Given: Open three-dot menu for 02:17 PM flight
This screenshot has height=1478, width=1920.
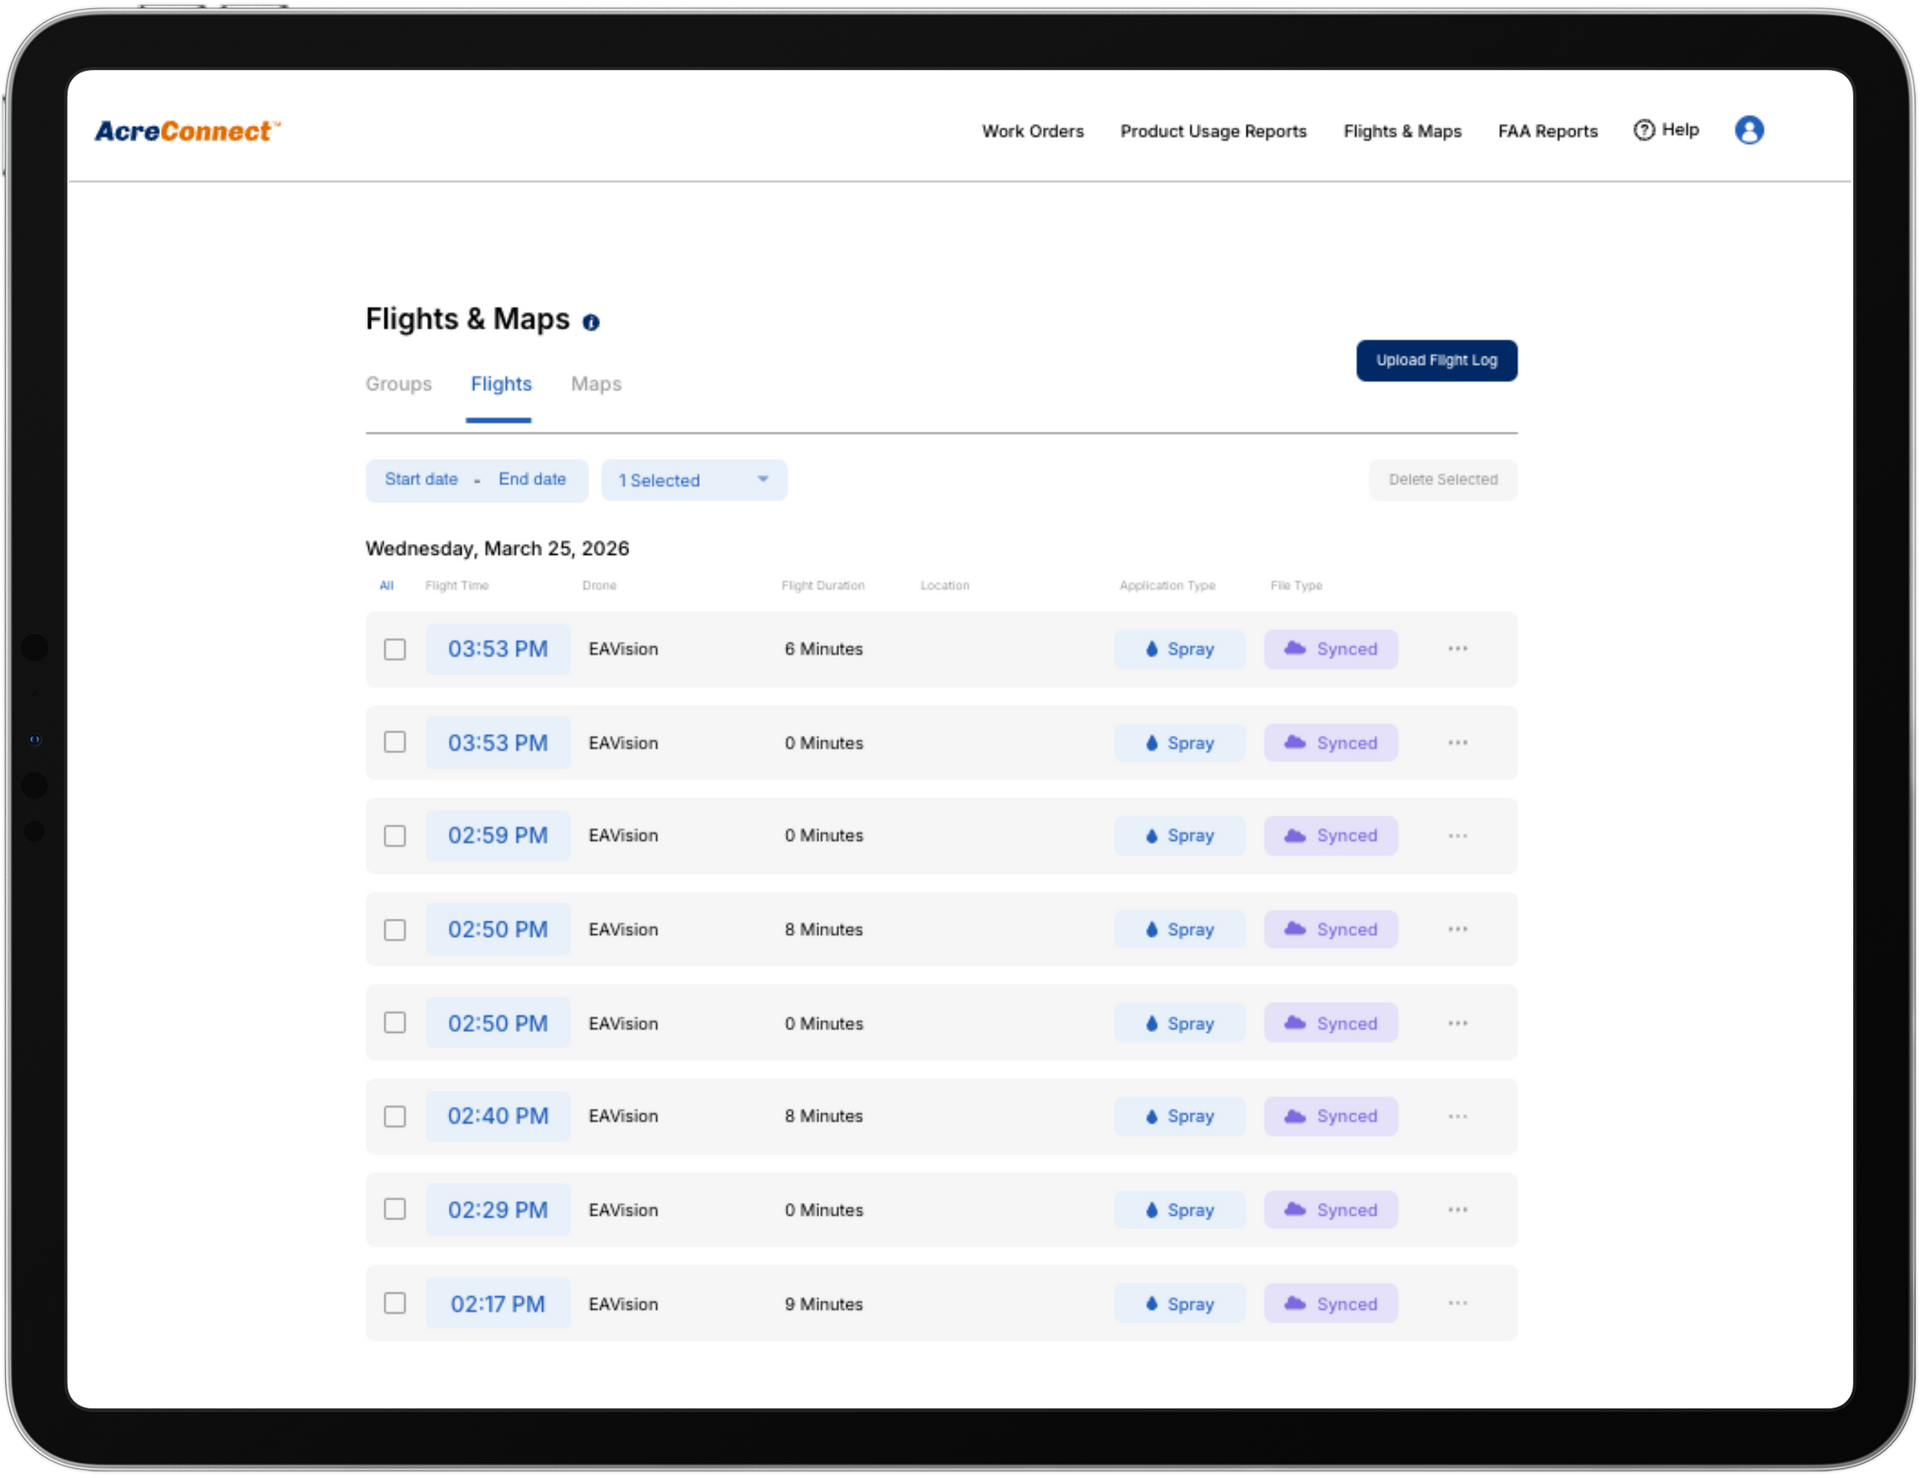Looking at the screenshot, I should point(1457,1303).
